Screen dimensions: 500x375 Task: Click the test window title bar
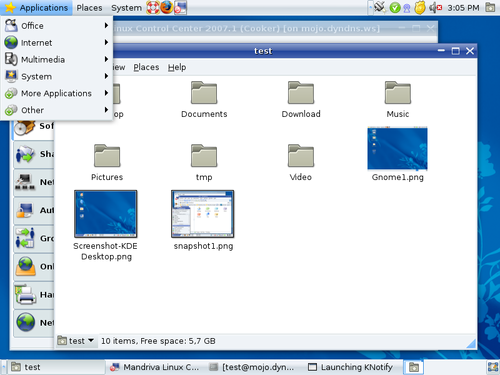(x=263, y=51)
